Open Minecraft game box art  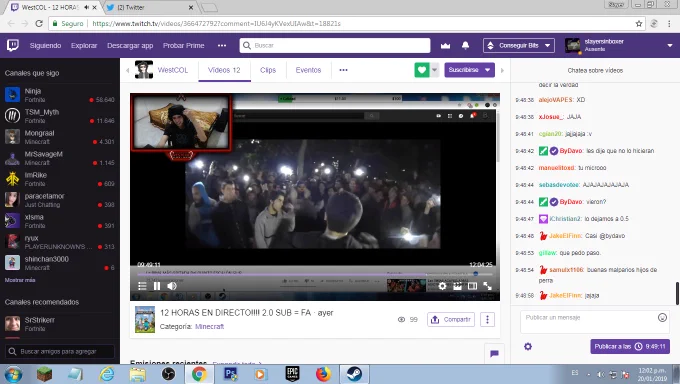pos(145,319)
